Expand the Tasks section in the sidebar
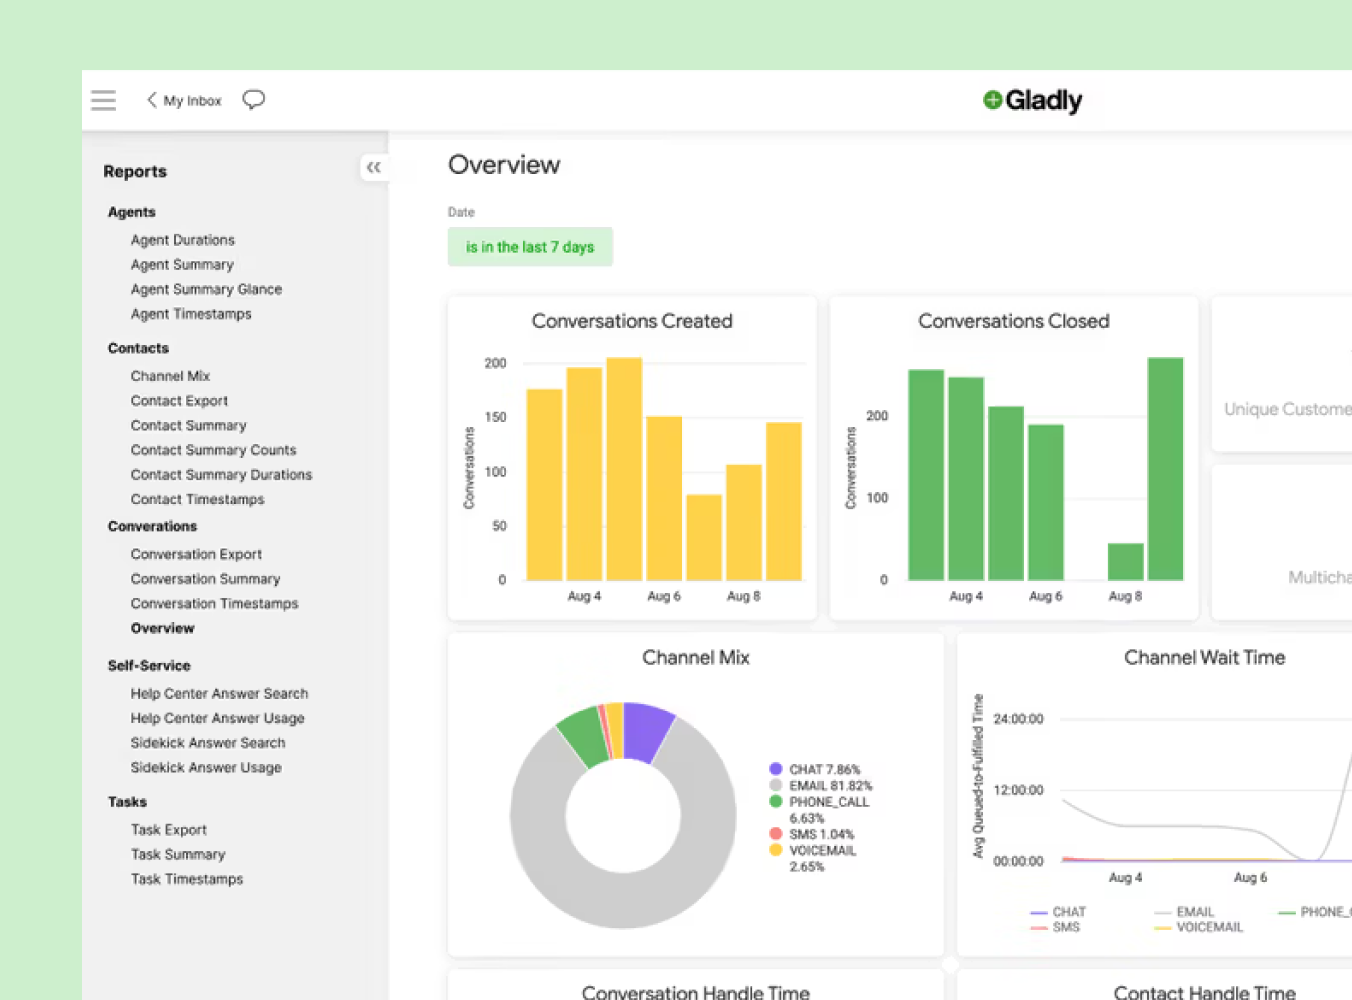Screen dimensions: 1352x1000 (127, 801)
